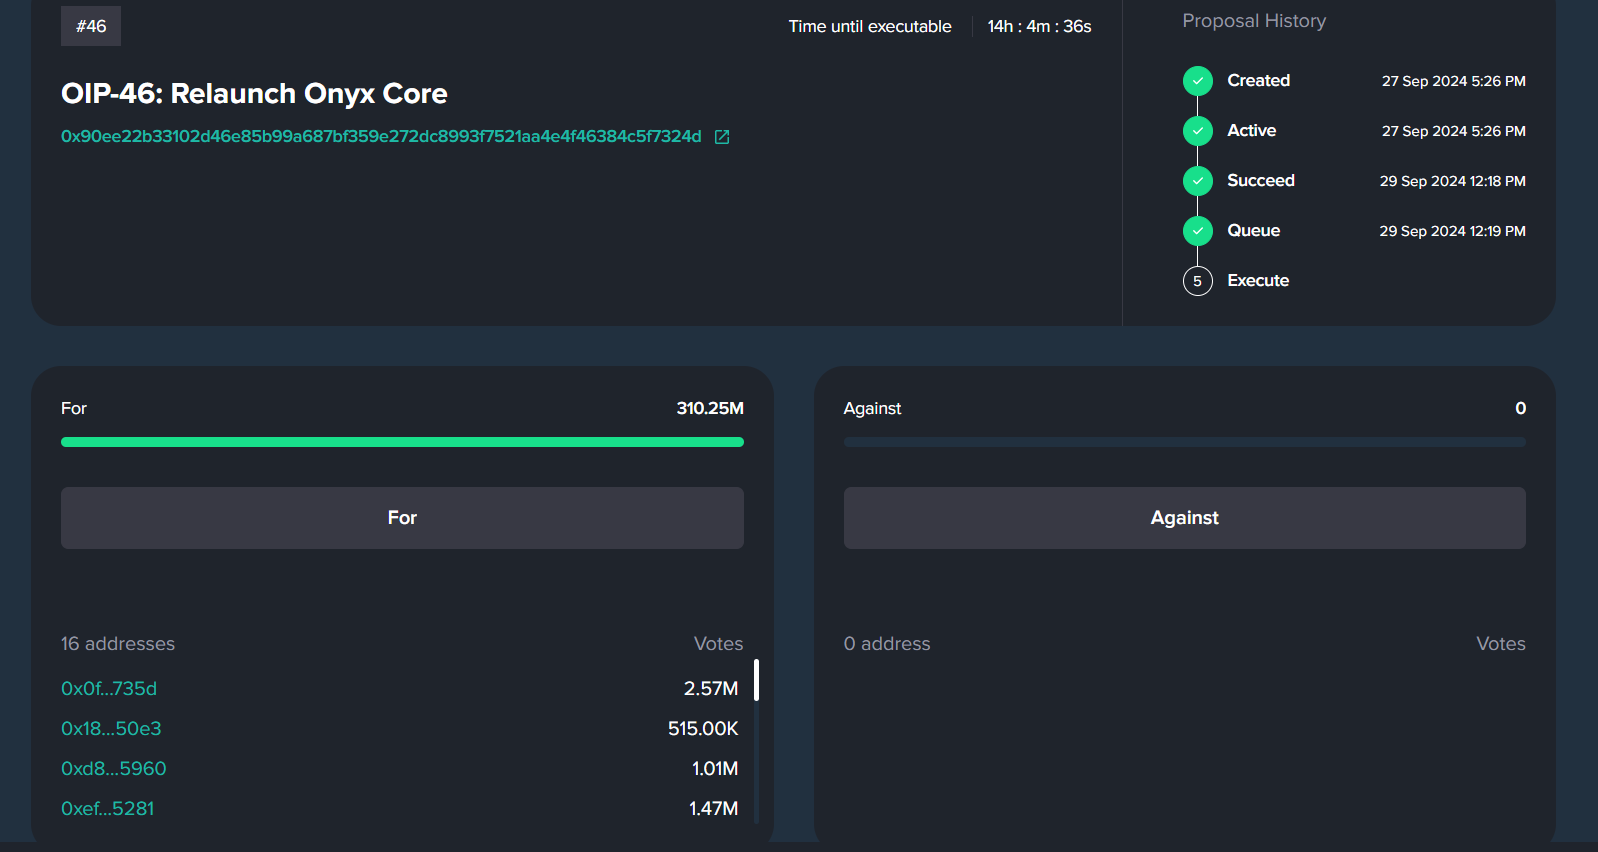This screenshot has width=1598, height=852.
Task: Click the Proposal History heading
Action: click(1254, 21)
